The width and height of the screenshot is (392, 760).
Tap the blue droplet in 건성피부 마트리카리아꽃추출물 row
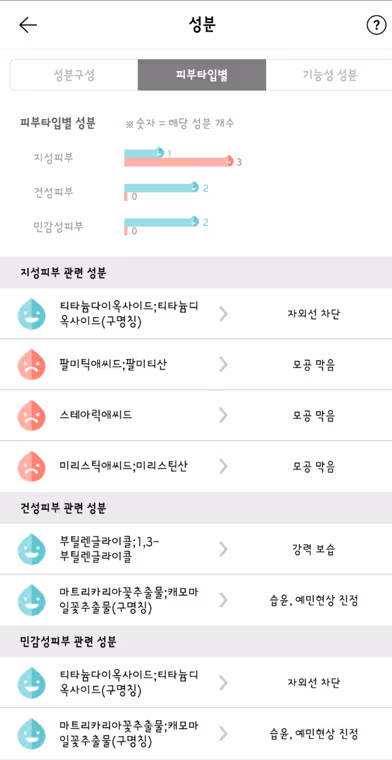coord(31,600)
